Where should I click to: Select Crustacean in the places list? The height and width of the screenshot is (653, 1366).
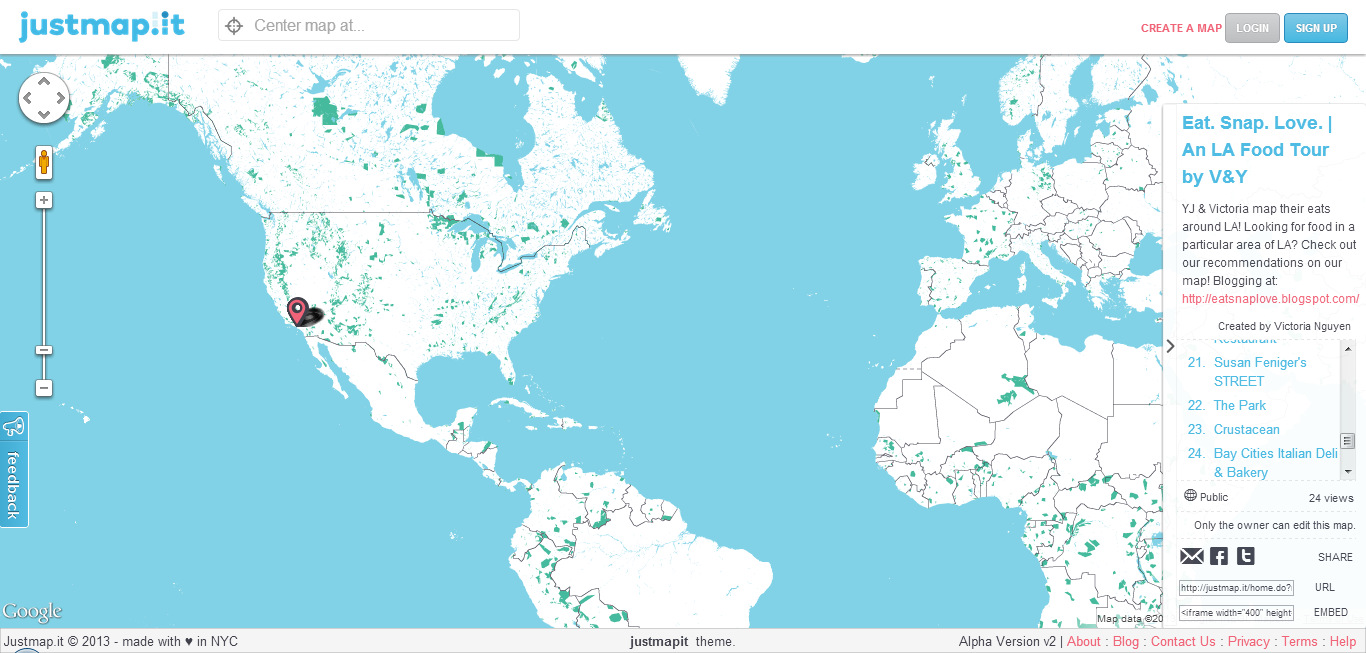[x=1246, y=429]
